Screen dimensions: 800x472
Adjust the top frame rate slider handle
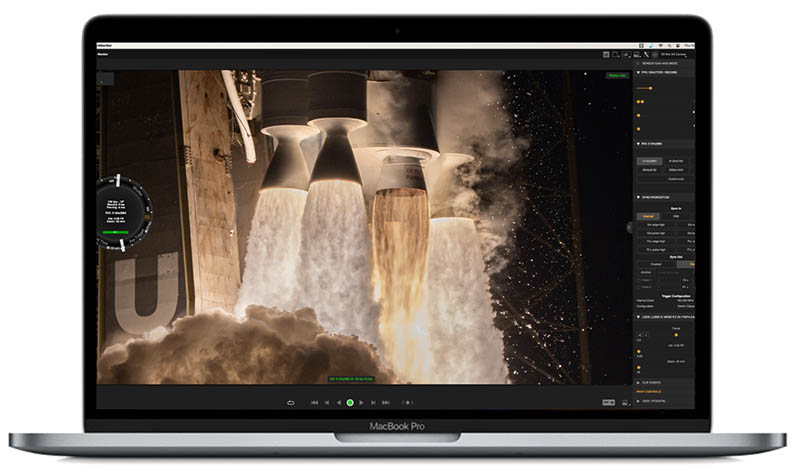click(651, 88)
